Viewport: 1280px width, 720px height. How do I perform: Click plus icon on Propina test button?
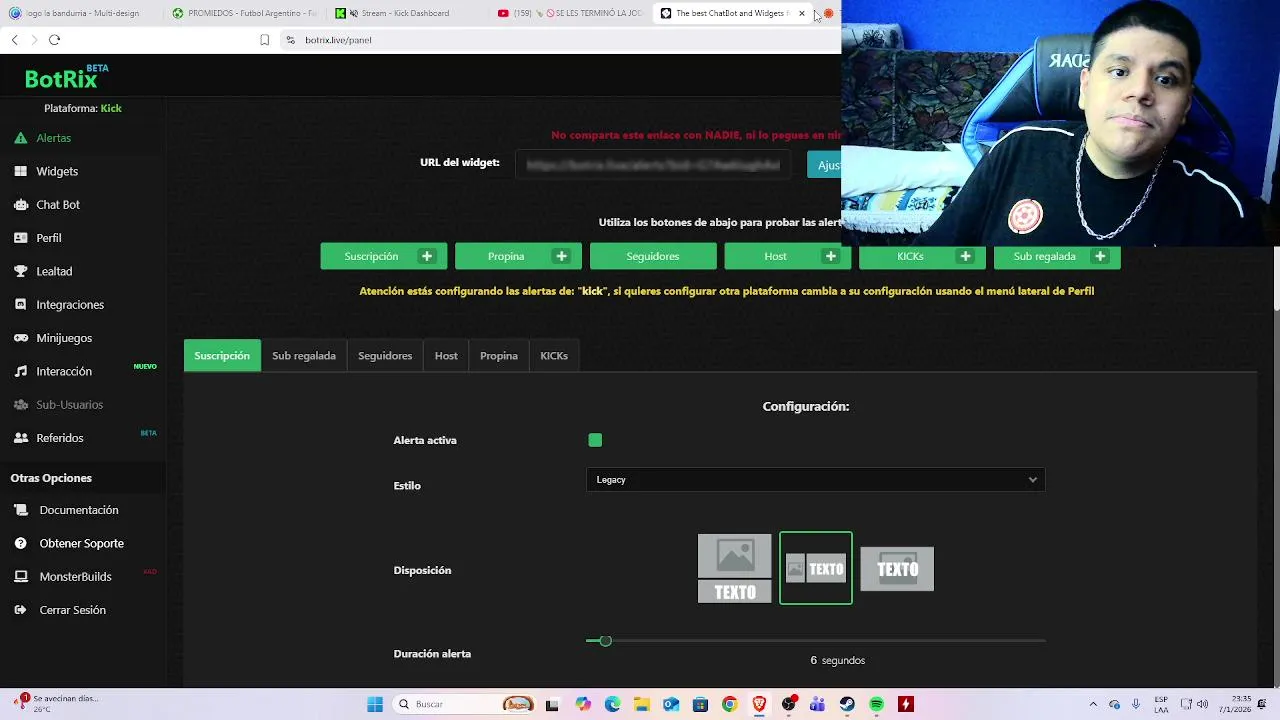click(561, 256)
